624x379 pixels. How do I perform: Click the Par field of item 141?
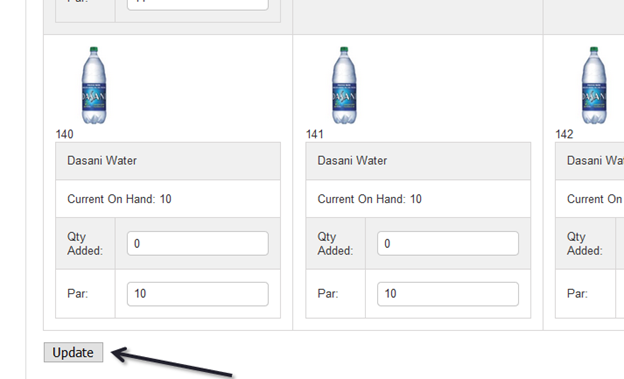(x=448, y=294)
